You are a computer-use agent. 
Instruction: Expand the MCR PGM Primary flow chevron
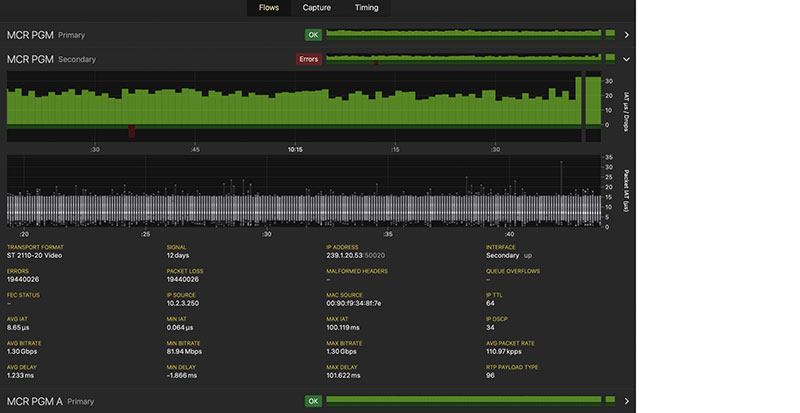pos(626,35)
